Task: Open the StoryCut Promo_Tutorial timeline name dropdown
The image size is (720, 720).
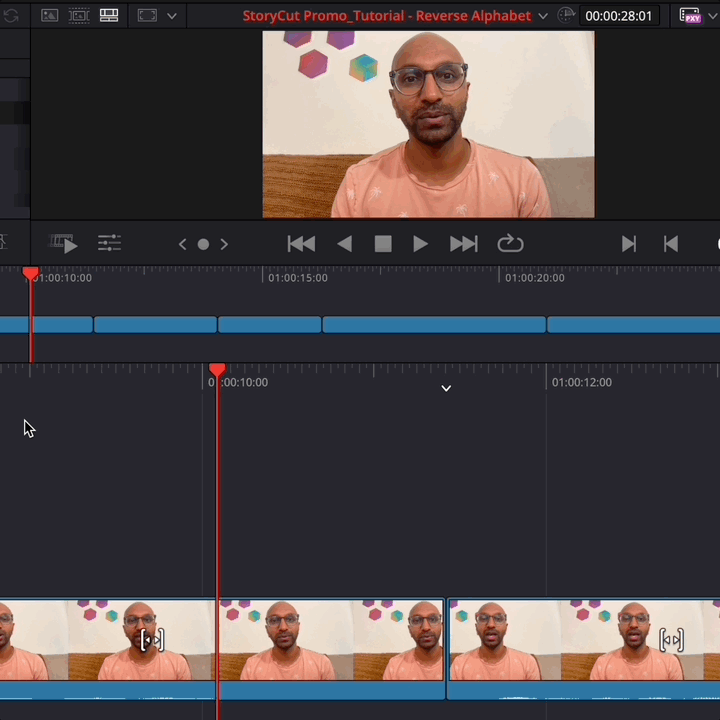Action: (x=543, y=16)
